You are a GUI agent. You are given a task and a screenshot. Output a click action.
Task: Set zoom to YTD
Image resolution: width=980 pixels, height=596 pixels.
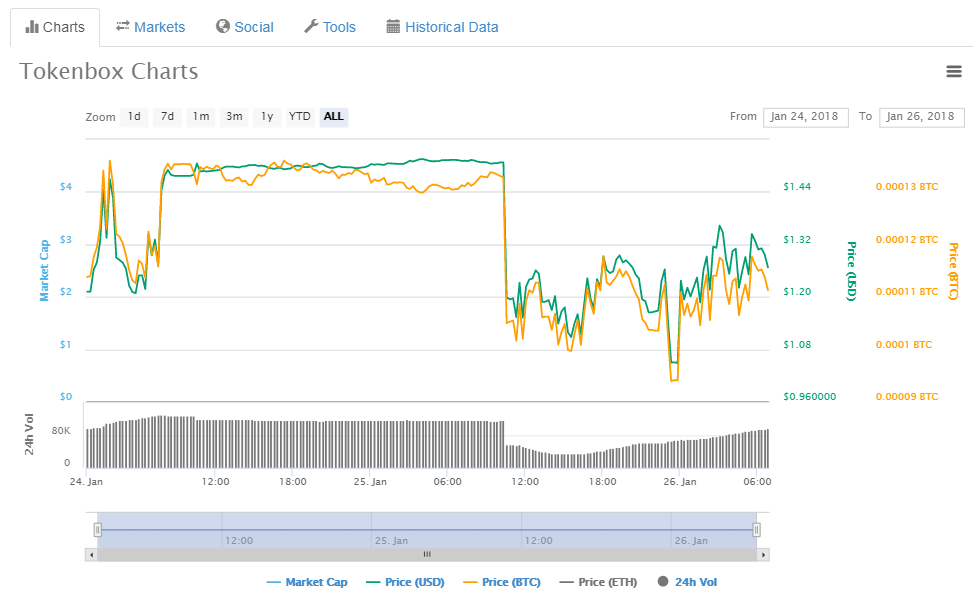tap(300, 117)
